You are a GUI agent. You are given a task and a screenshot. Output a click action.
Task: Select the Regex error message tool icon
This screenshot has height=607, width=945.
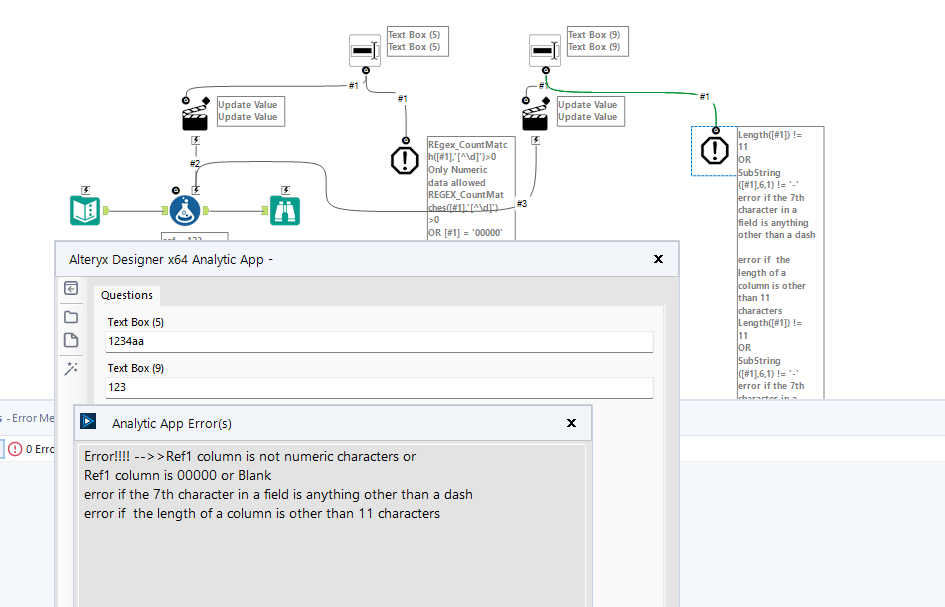405,160
